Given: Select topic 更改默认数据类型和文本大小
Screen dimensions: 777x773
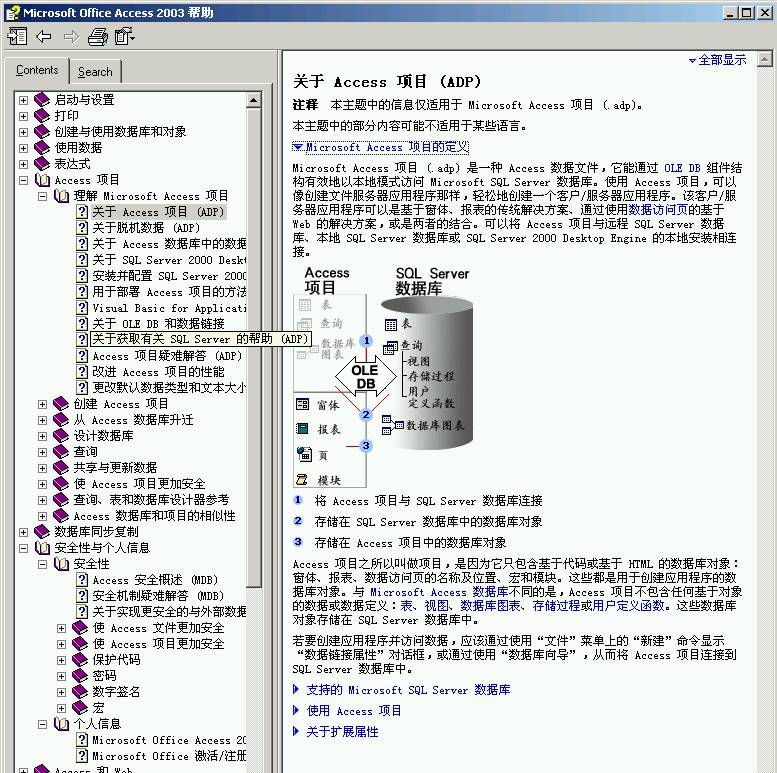Looking at the screenshot, I should [169, 387].
